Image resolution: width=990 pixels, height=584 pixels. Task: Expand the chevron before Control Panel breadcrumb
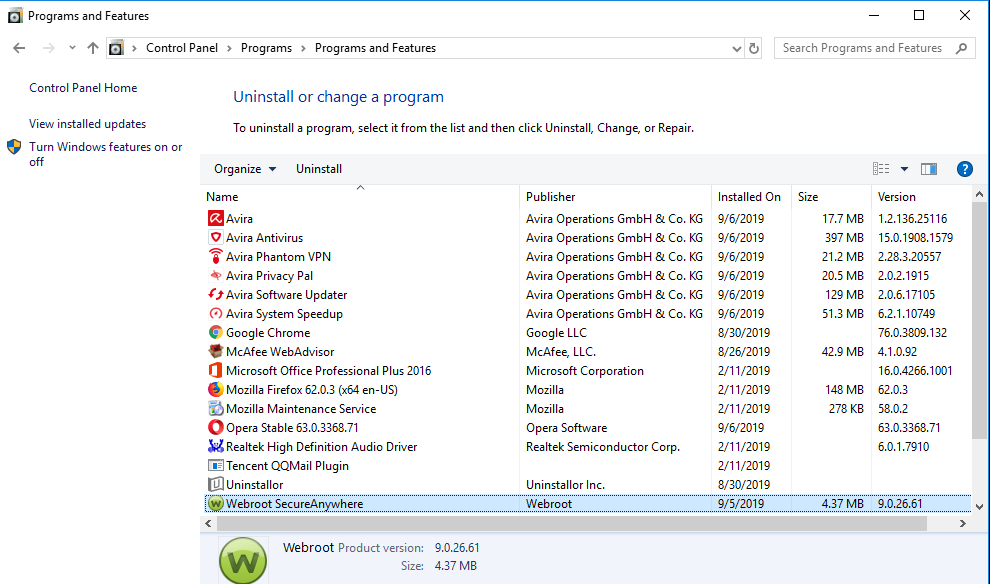pyautogui.click(x=134, y=48)
